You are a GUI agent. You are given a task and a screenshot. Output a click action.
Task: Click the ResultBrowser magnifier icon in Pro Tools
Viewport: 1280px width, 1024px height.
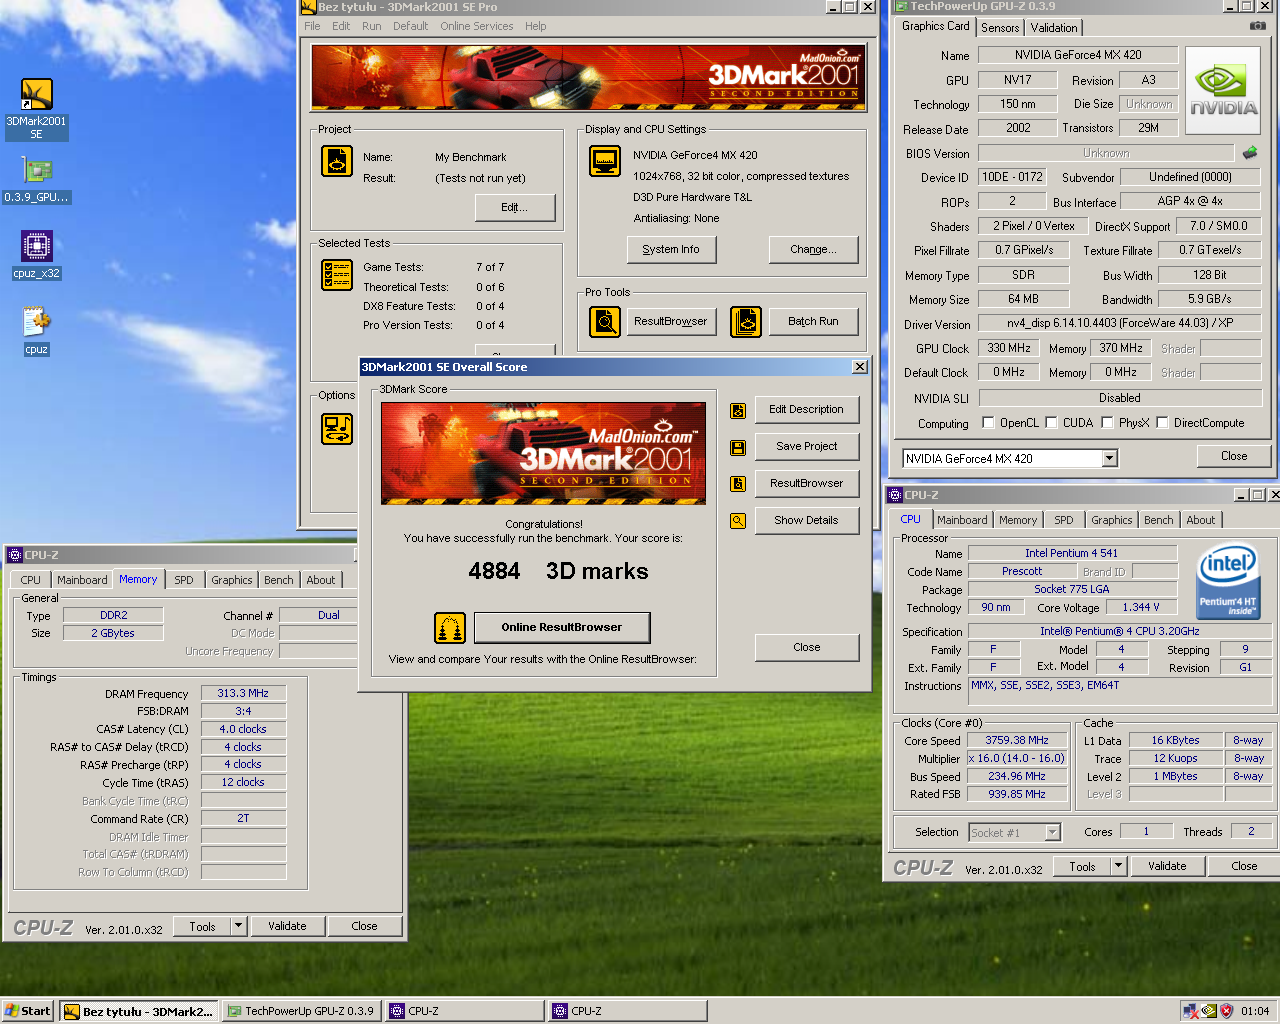(x=605, y=321)
